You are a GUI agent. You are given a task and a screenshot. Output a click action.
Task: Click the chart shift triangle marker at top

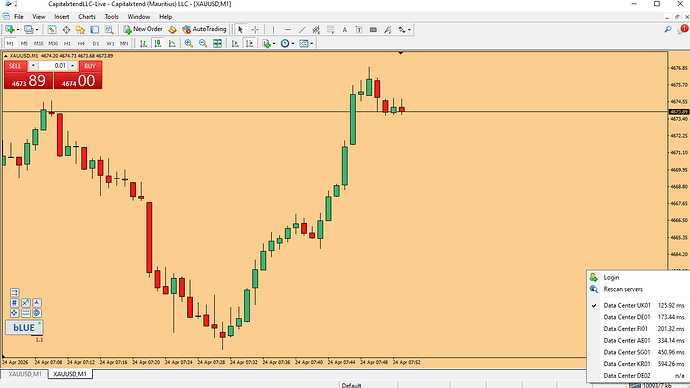[x=400, y=53]
